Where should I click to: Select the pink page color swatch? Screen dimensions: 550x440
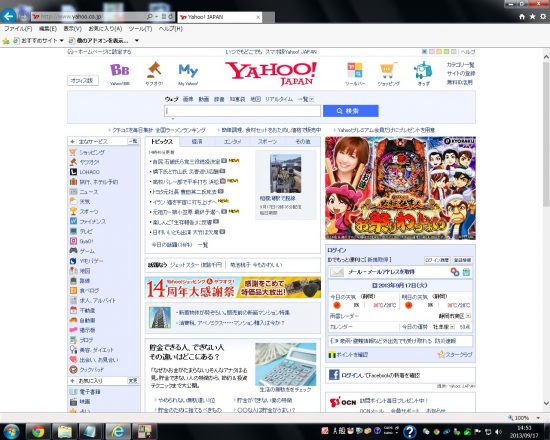point(431,52)
